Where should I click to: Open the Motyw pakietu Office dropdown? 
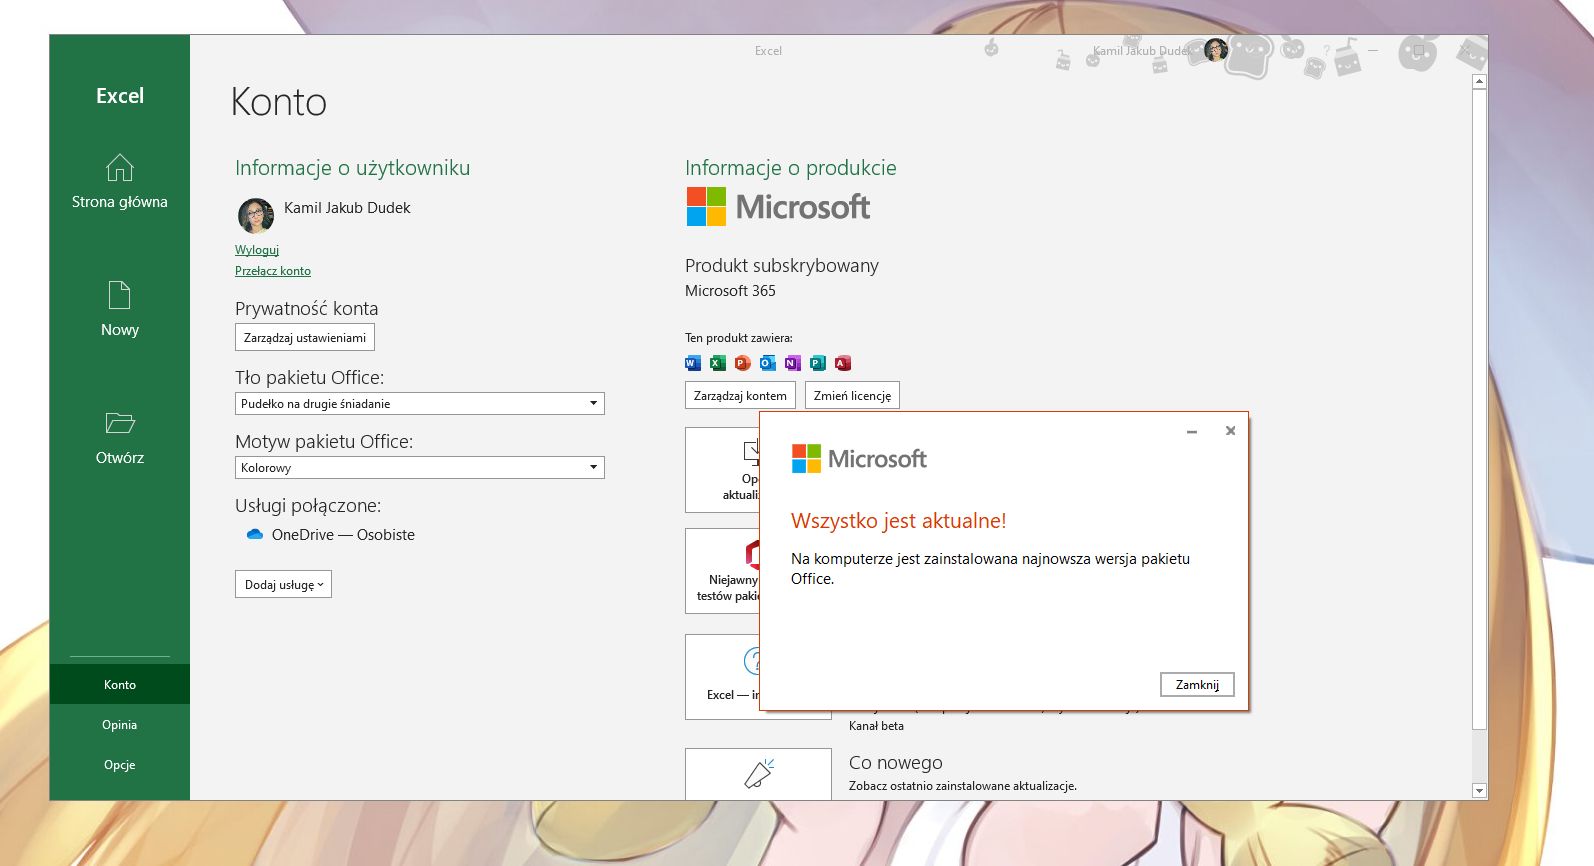pos(420,468)
